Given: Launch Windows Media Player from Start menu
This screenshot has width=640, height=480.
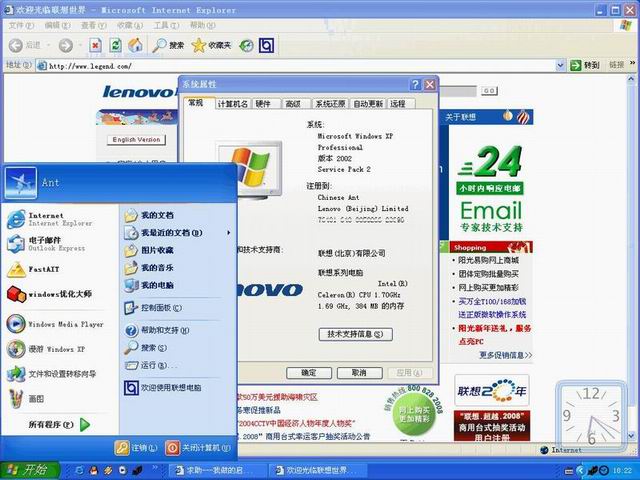Looking at the screenshot, I should click(57, 324).
